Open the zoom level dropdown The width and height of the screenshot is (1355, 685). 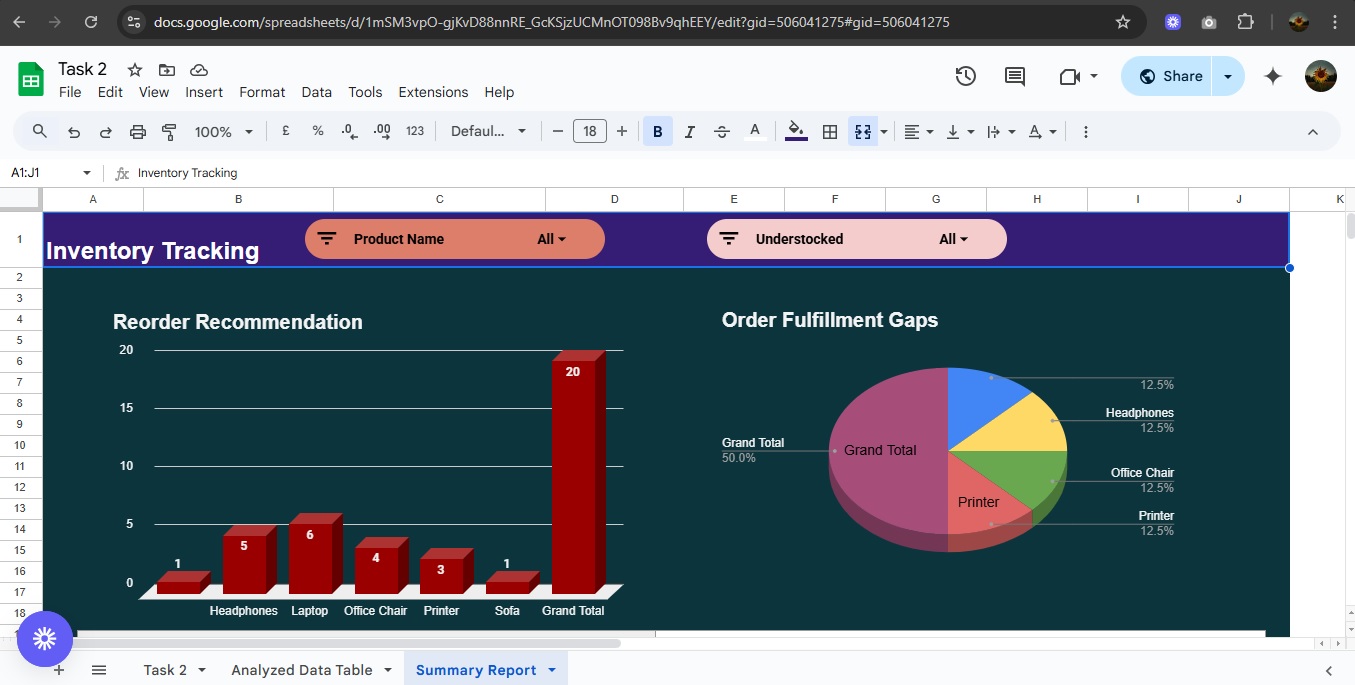point(224,132)
